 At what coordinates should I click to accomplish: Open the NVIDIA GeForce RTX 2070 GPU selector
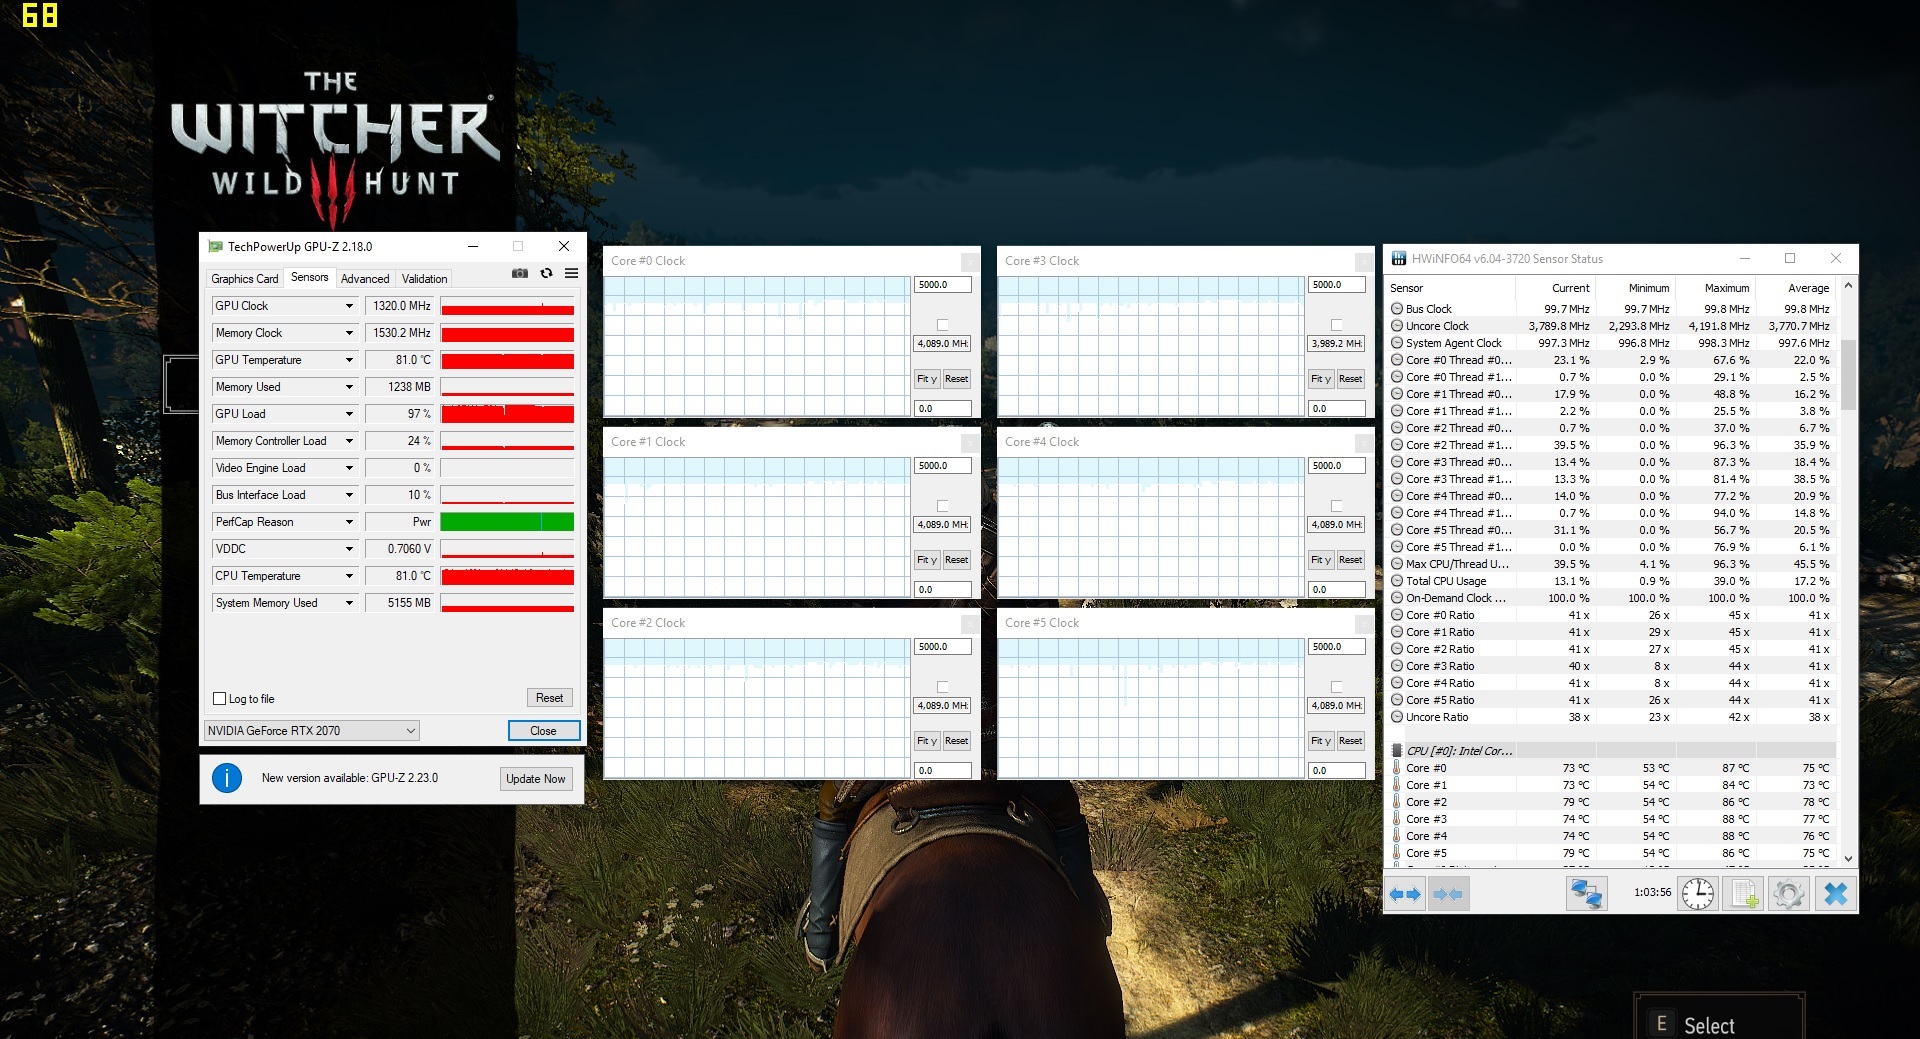[x=312, y=731]
